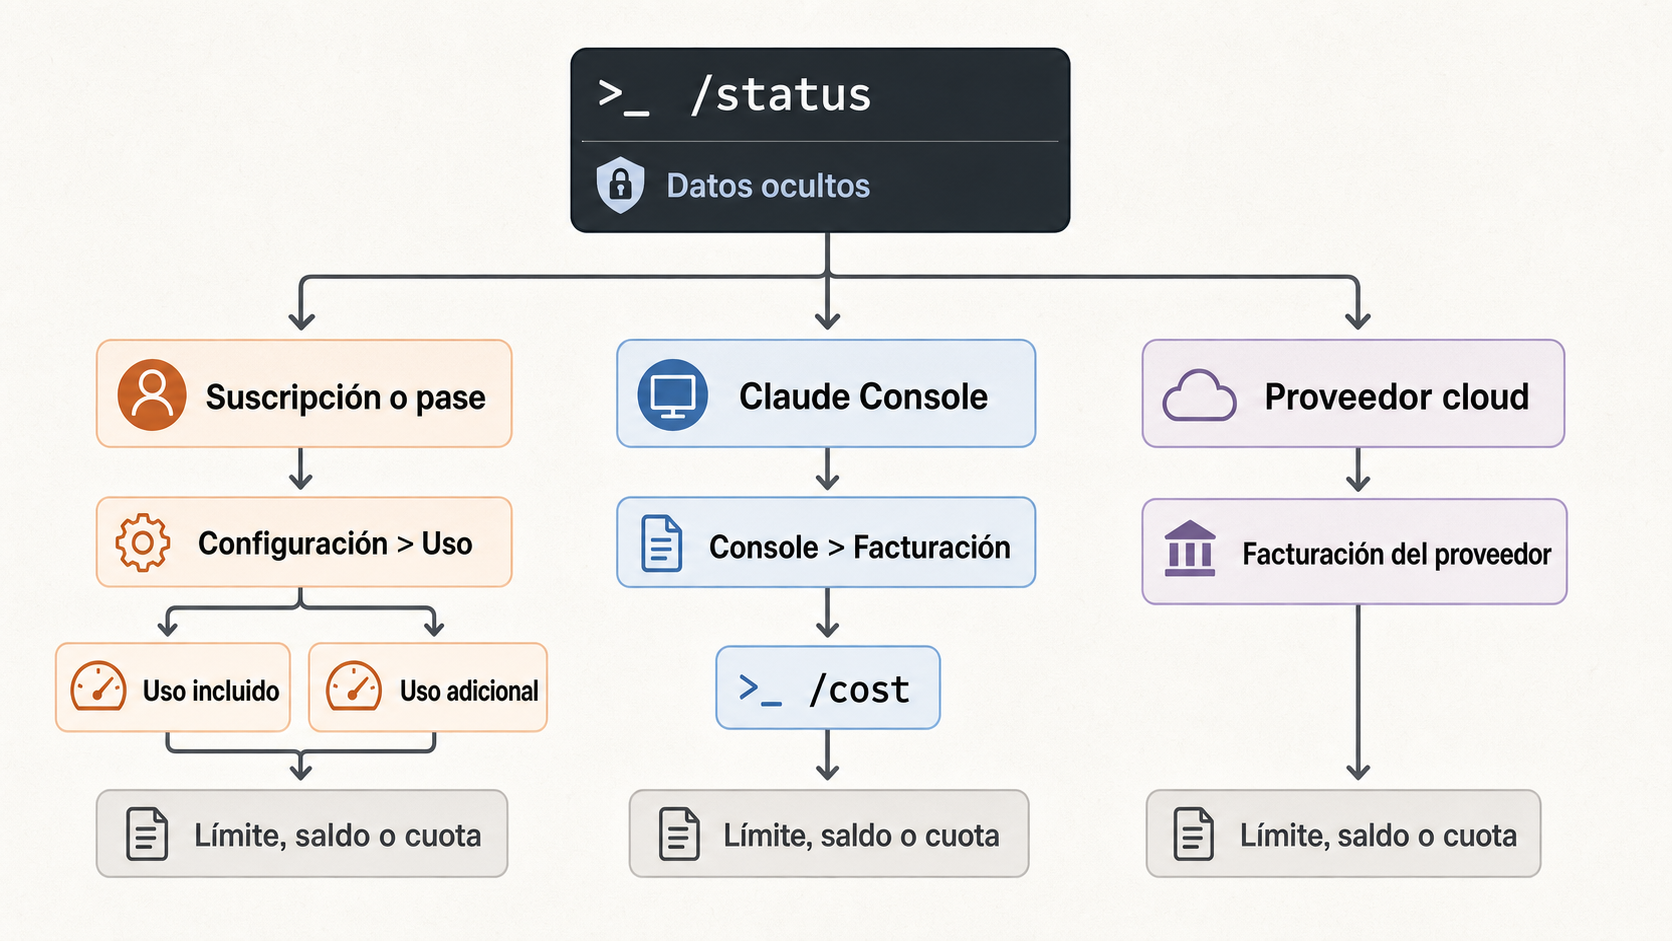1672x941 pixels.
Task: Click the terminal prompt icon beside /status
Action: (624, 96)
